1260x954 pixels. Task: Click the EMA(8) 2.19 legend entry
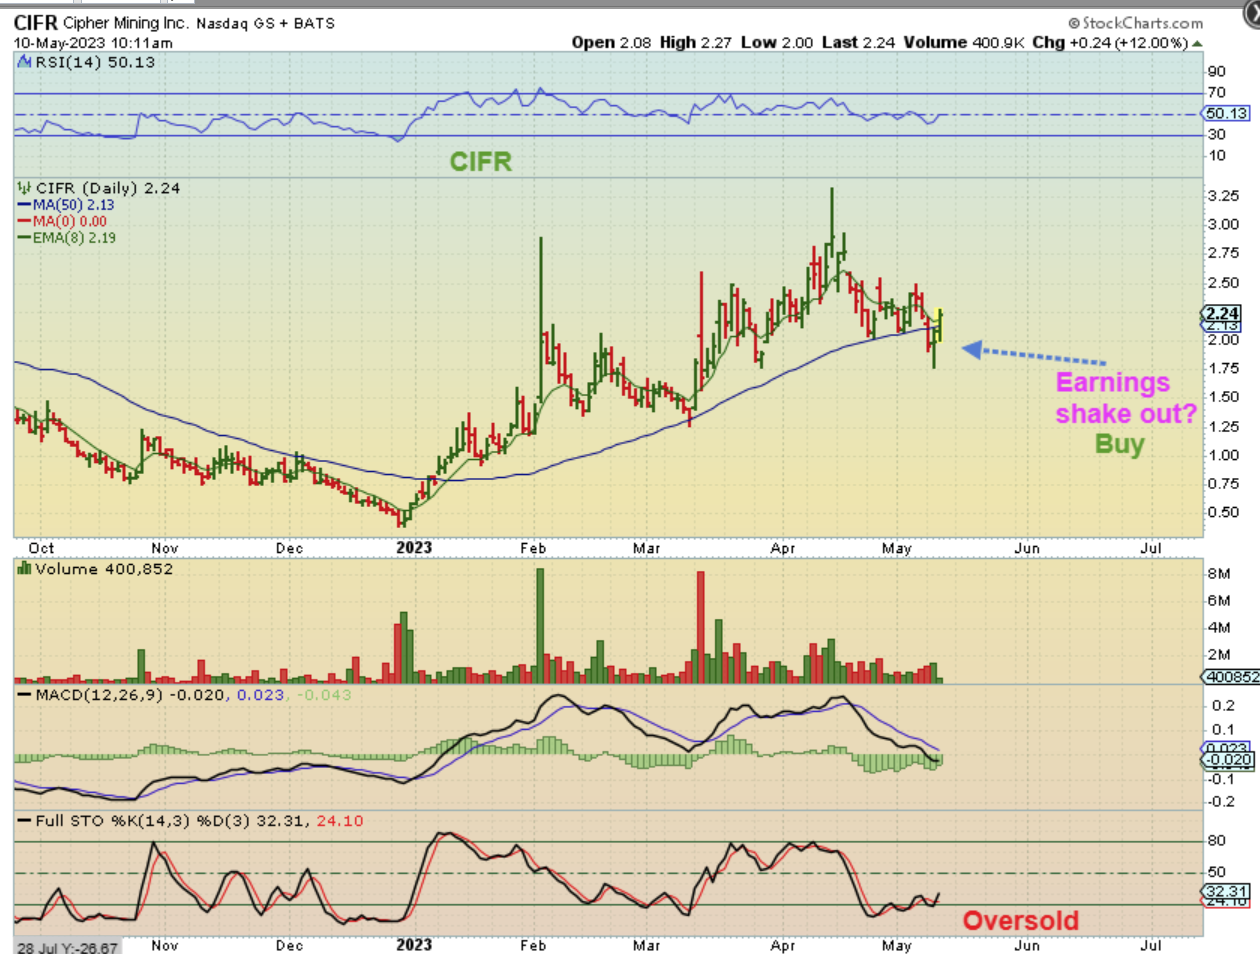[74, 238]
